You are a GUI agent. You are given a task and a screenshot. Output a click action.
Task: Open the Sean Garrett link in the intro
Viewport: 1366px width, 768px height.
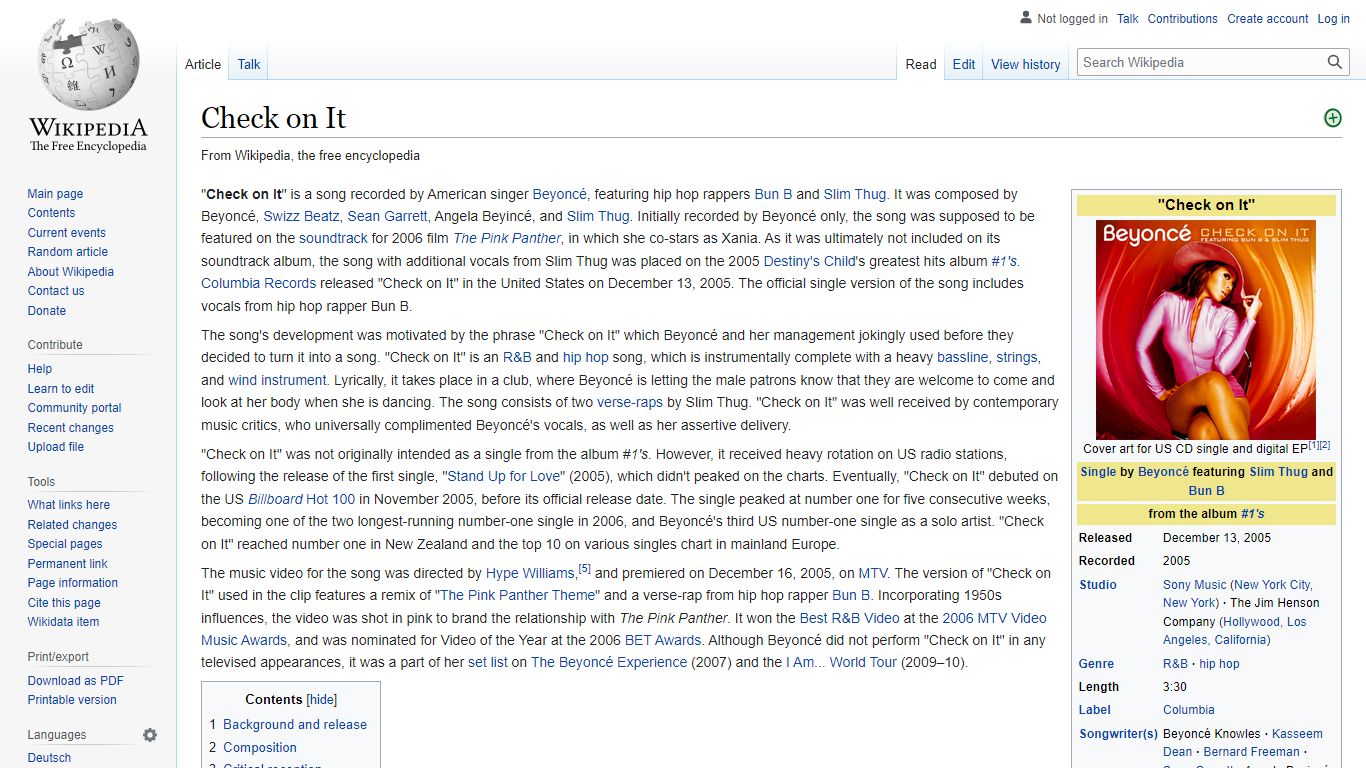(387, 216)
